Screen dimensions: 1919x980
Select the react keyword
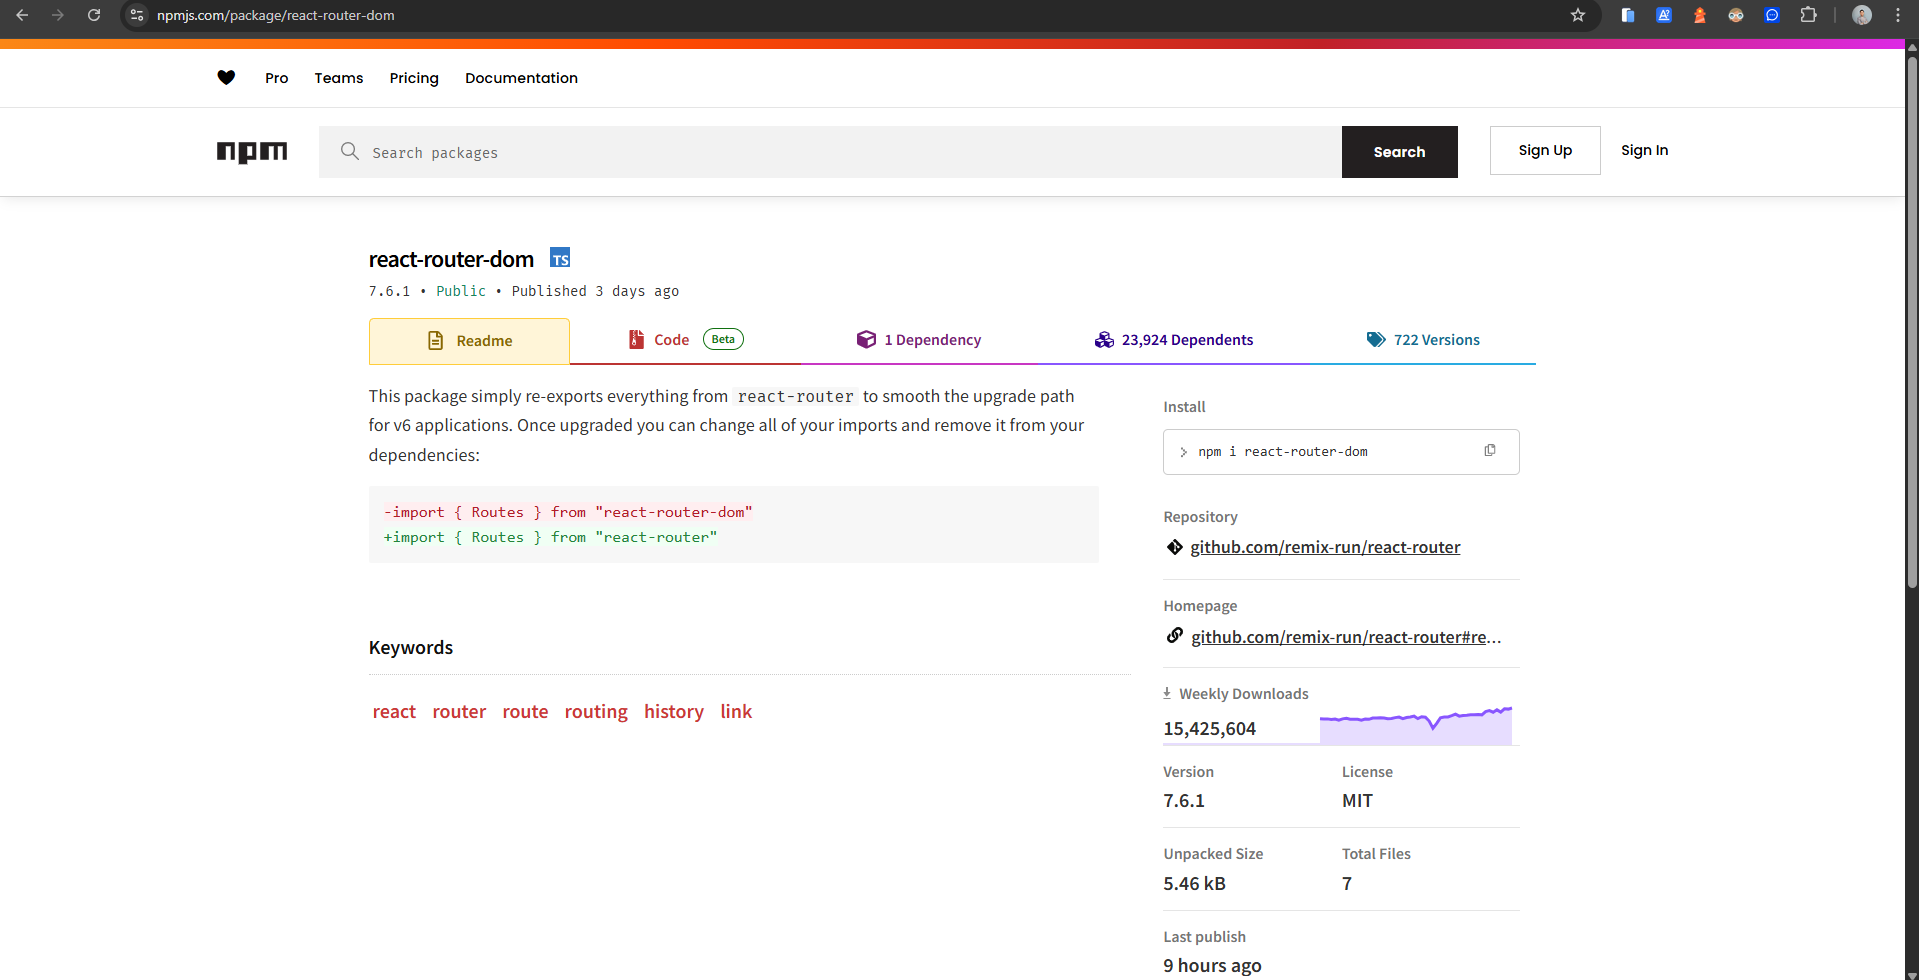(394, 712)
